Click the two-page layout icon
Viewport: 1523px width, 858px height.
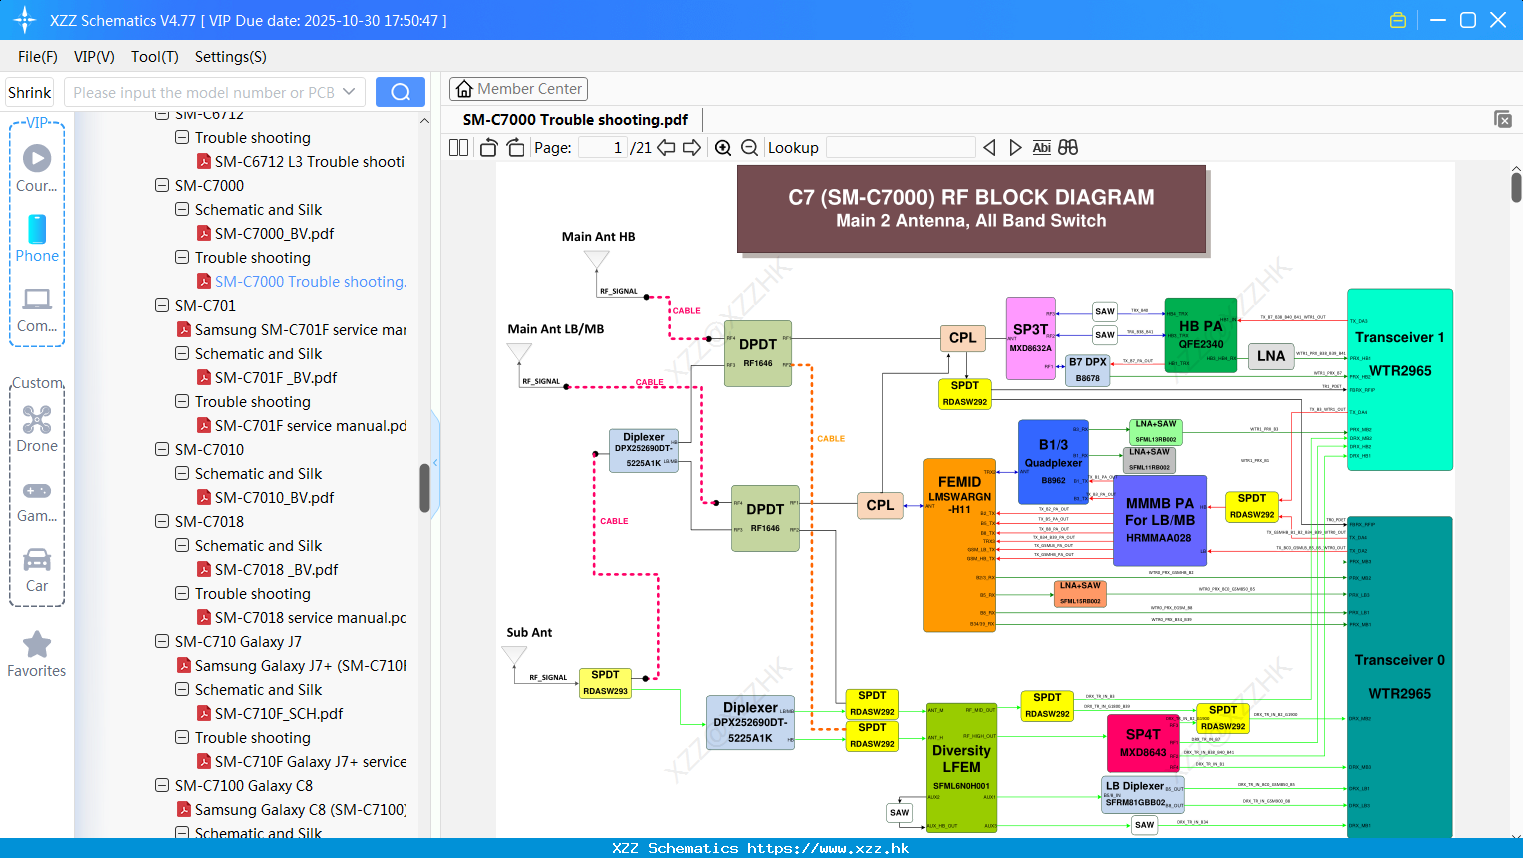[458, 147]
